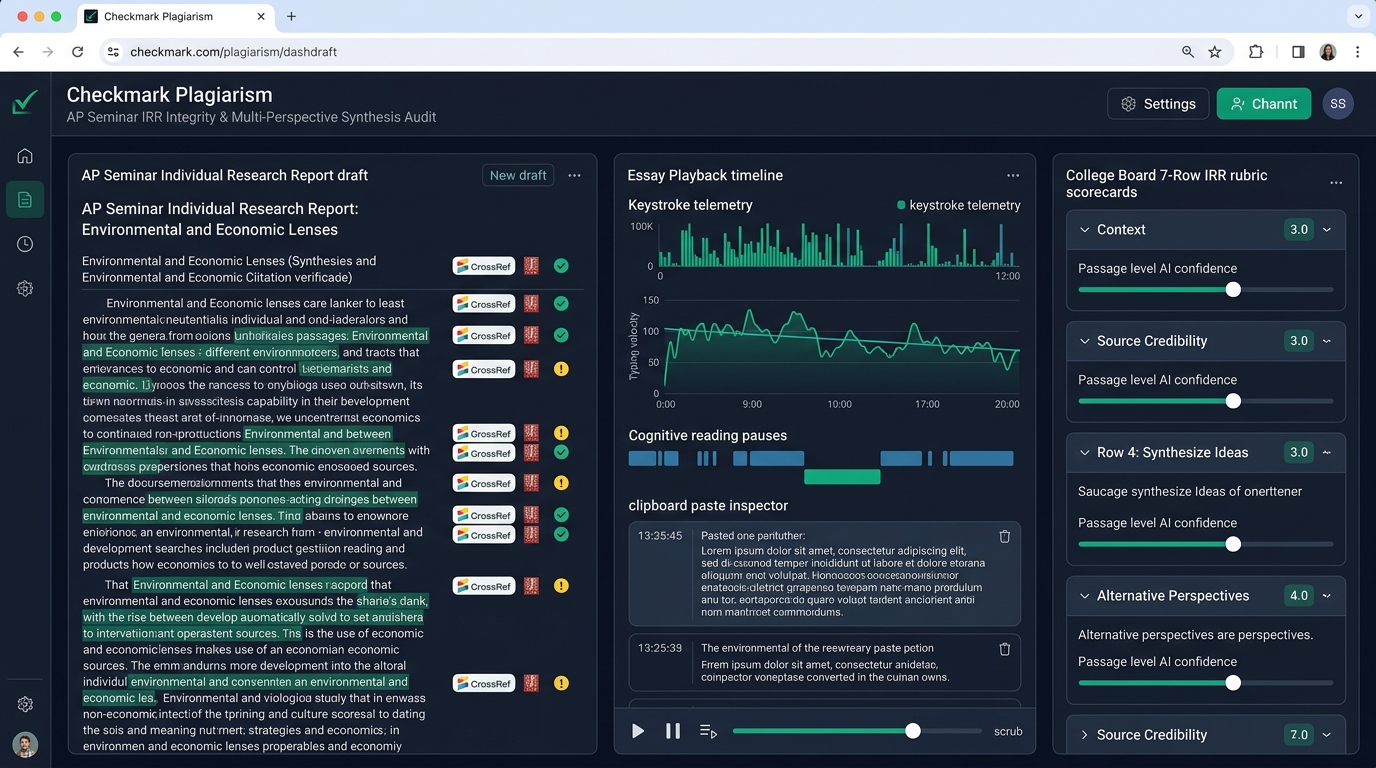
Task: Open the playback queue icon beside pause
Action: click(708, 731)
